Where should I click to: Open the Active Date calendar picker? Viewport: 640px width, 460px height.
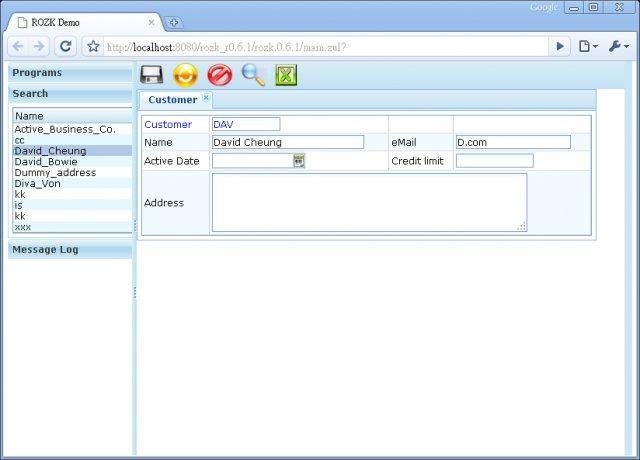pos(299,161)
